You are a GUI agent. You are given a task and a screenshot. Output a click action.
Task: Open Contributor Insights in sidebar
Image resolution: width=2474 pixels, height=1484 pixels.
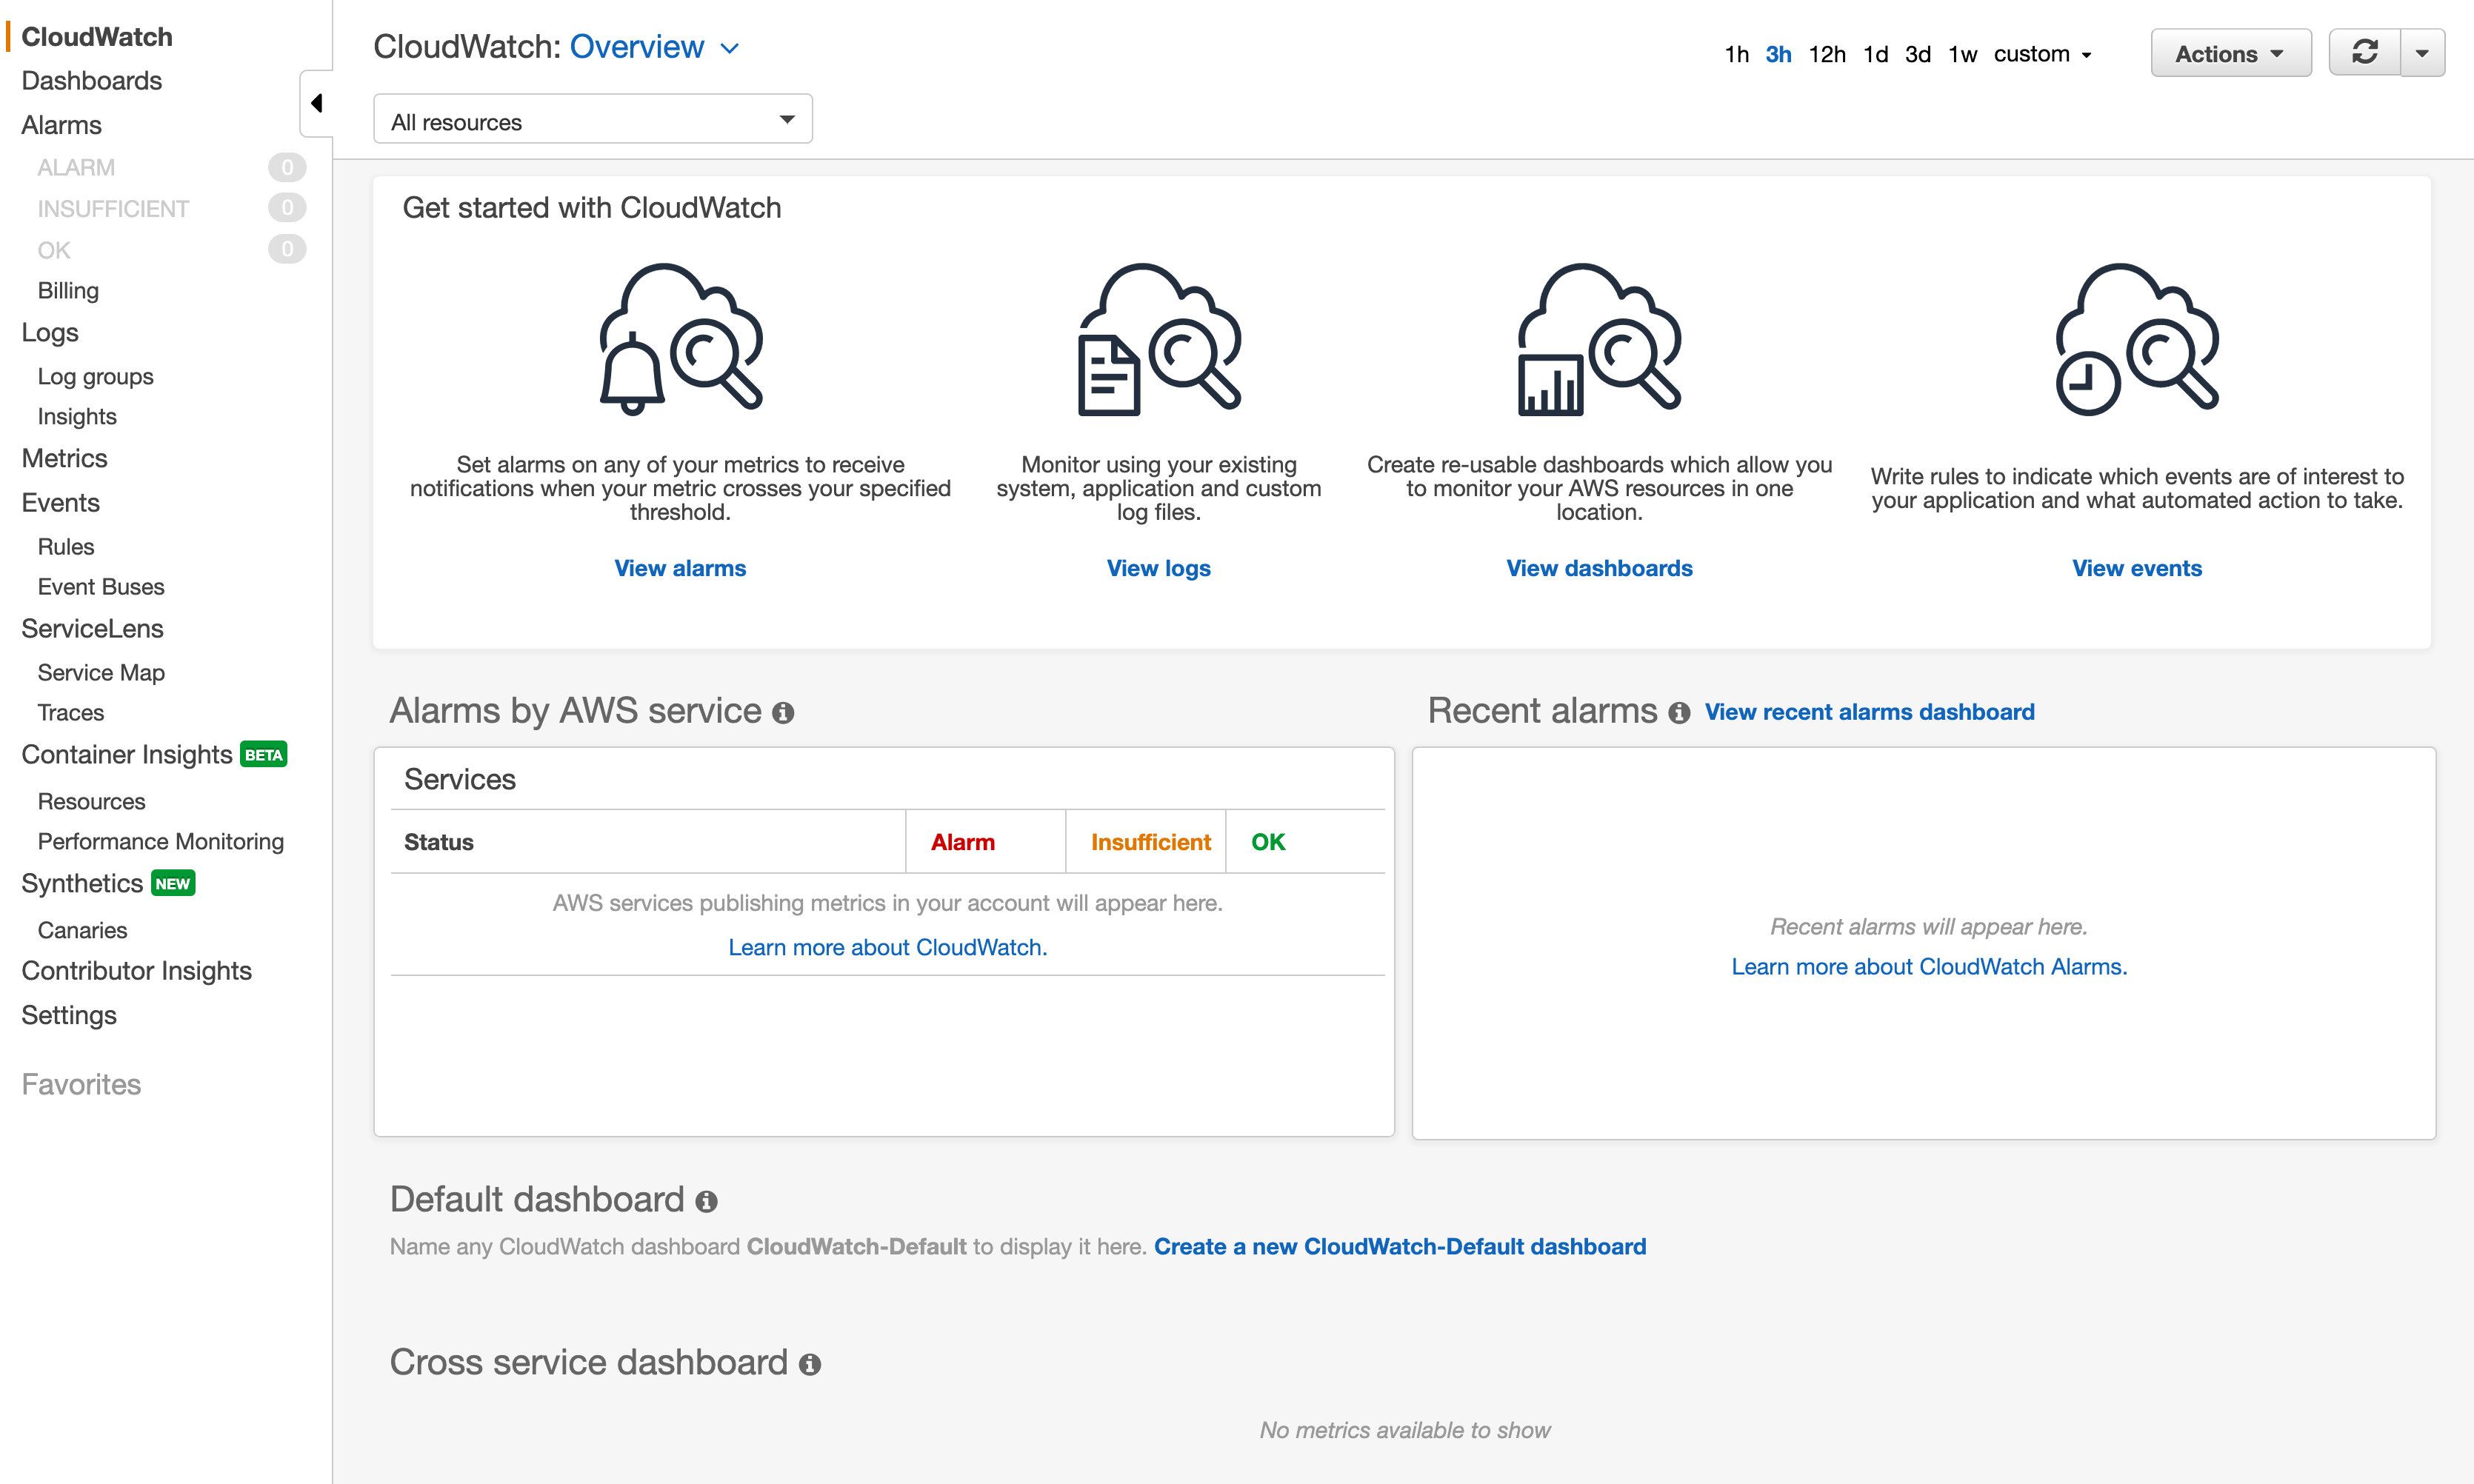136,971
